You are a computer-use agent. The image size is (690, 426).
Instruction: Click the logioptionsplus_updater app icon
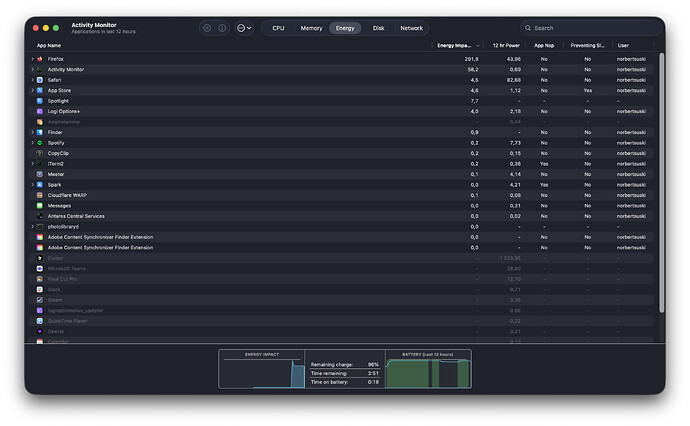(40, 310)
